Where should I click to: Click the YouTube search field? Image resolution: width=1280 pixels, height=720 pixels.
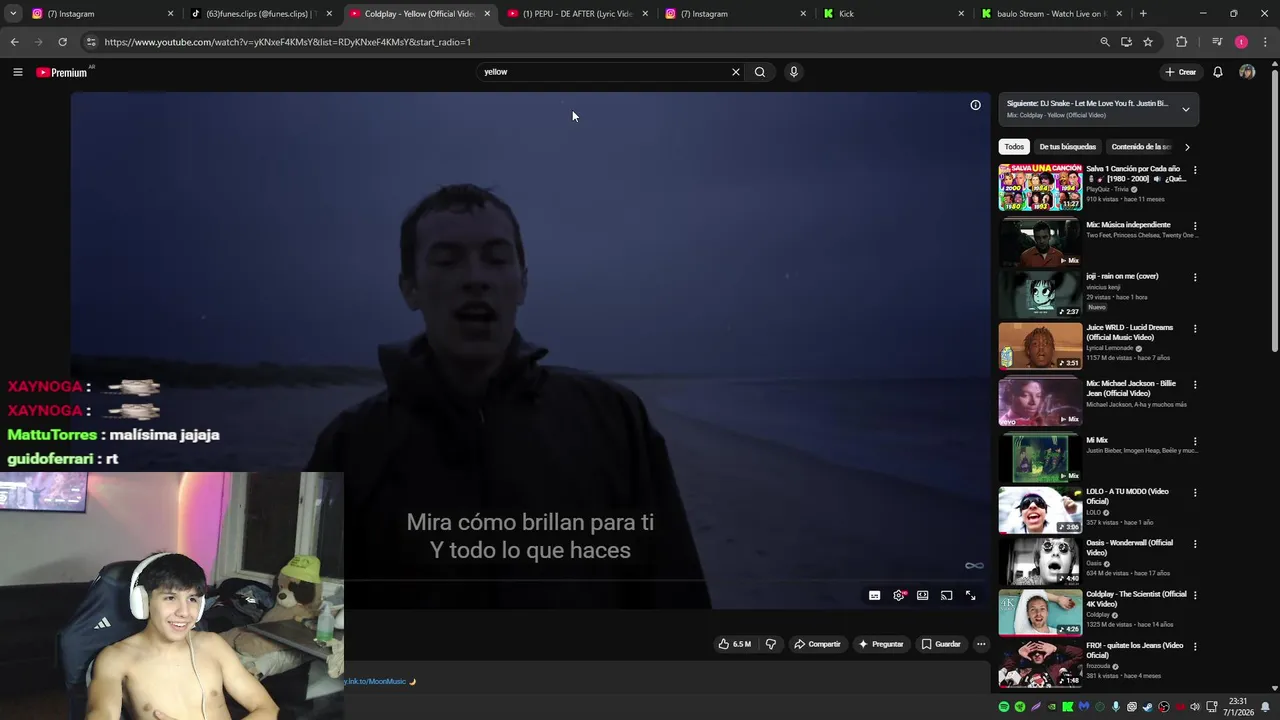click(x=605, y=72)
